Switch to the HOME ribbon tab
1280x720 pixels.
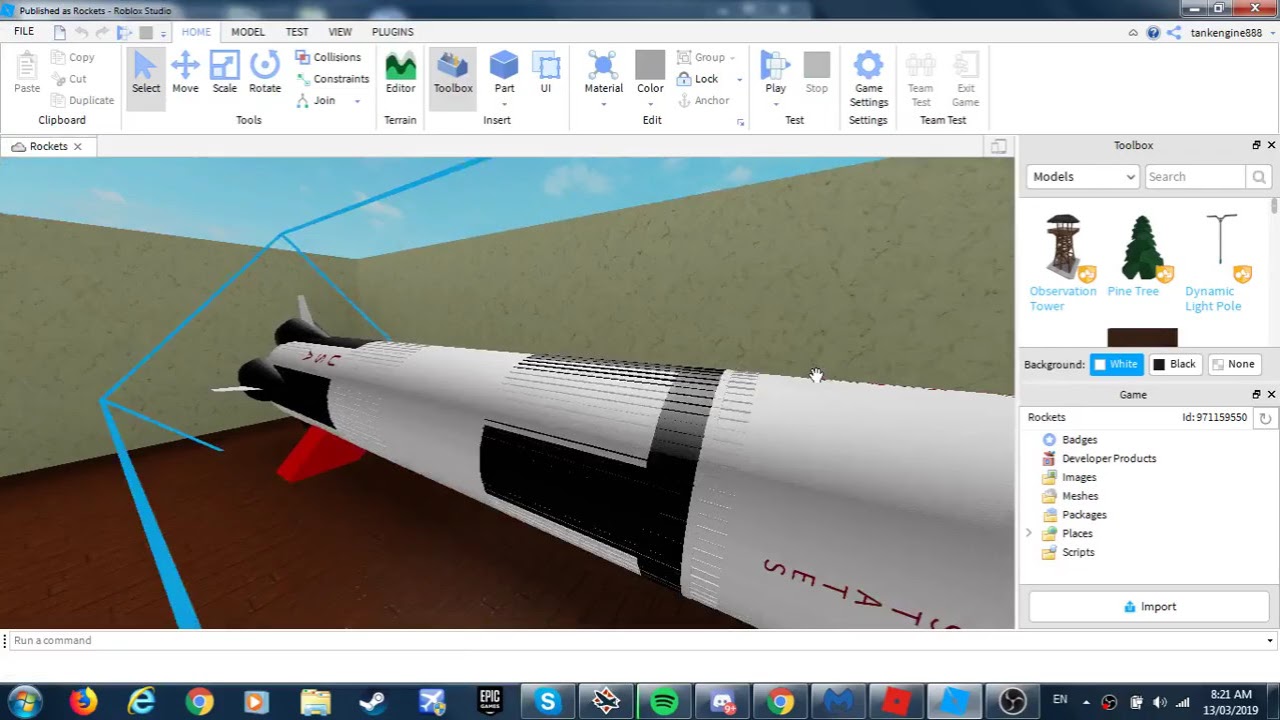tap(196, 32)
